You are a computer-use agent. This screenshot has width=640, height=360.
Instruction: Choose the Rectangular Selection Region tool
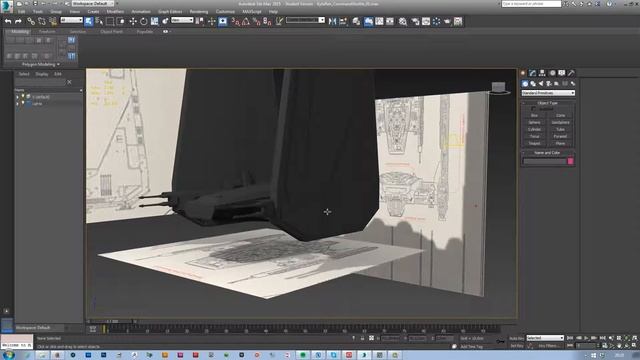[x=110, y=21]
